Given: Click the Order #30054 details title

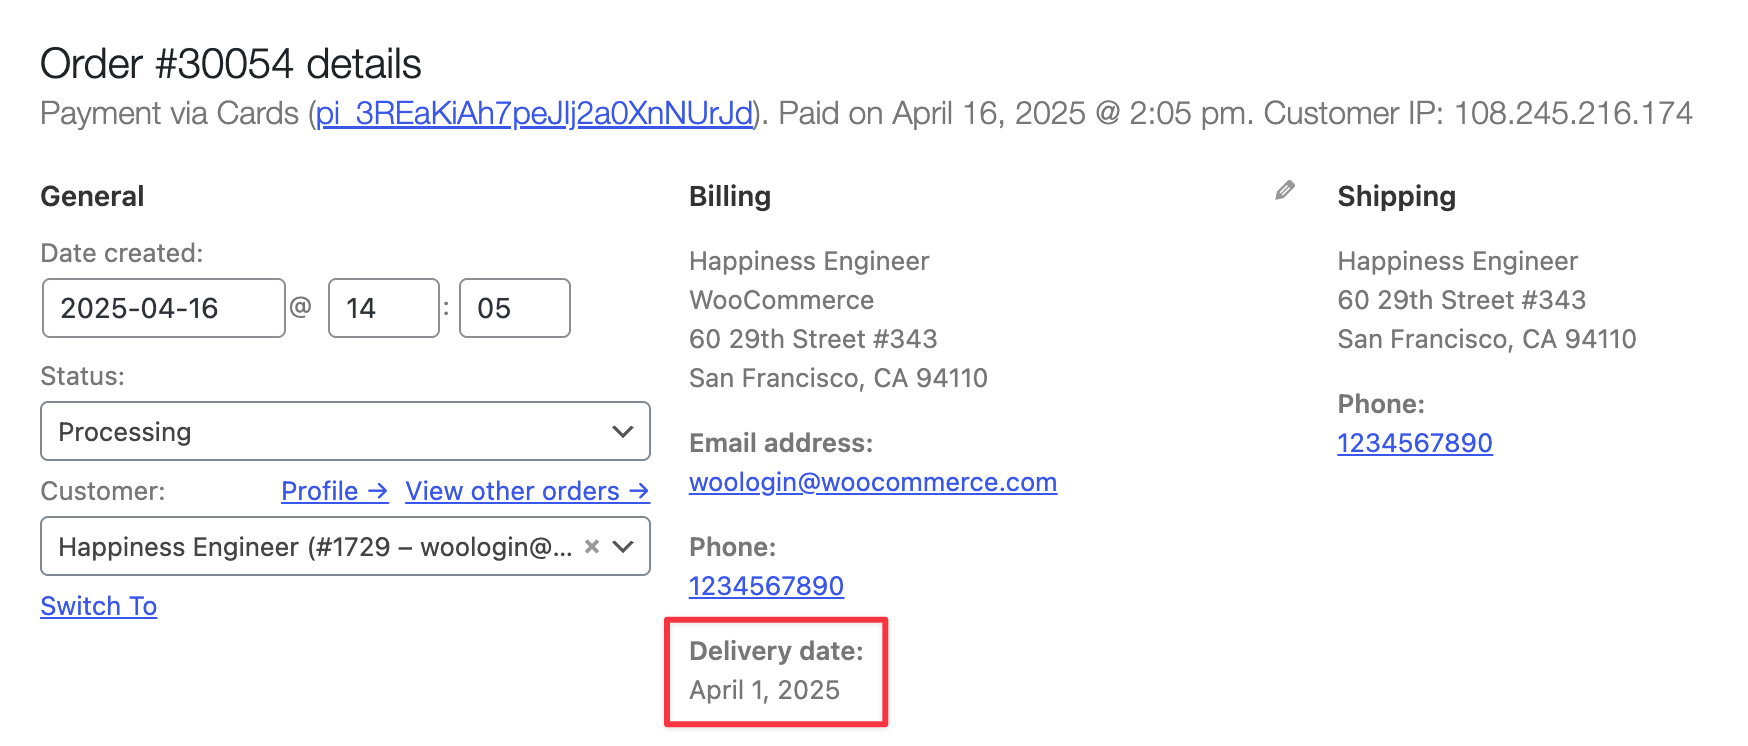Looking at the screenshot, I should pos(231,64).
